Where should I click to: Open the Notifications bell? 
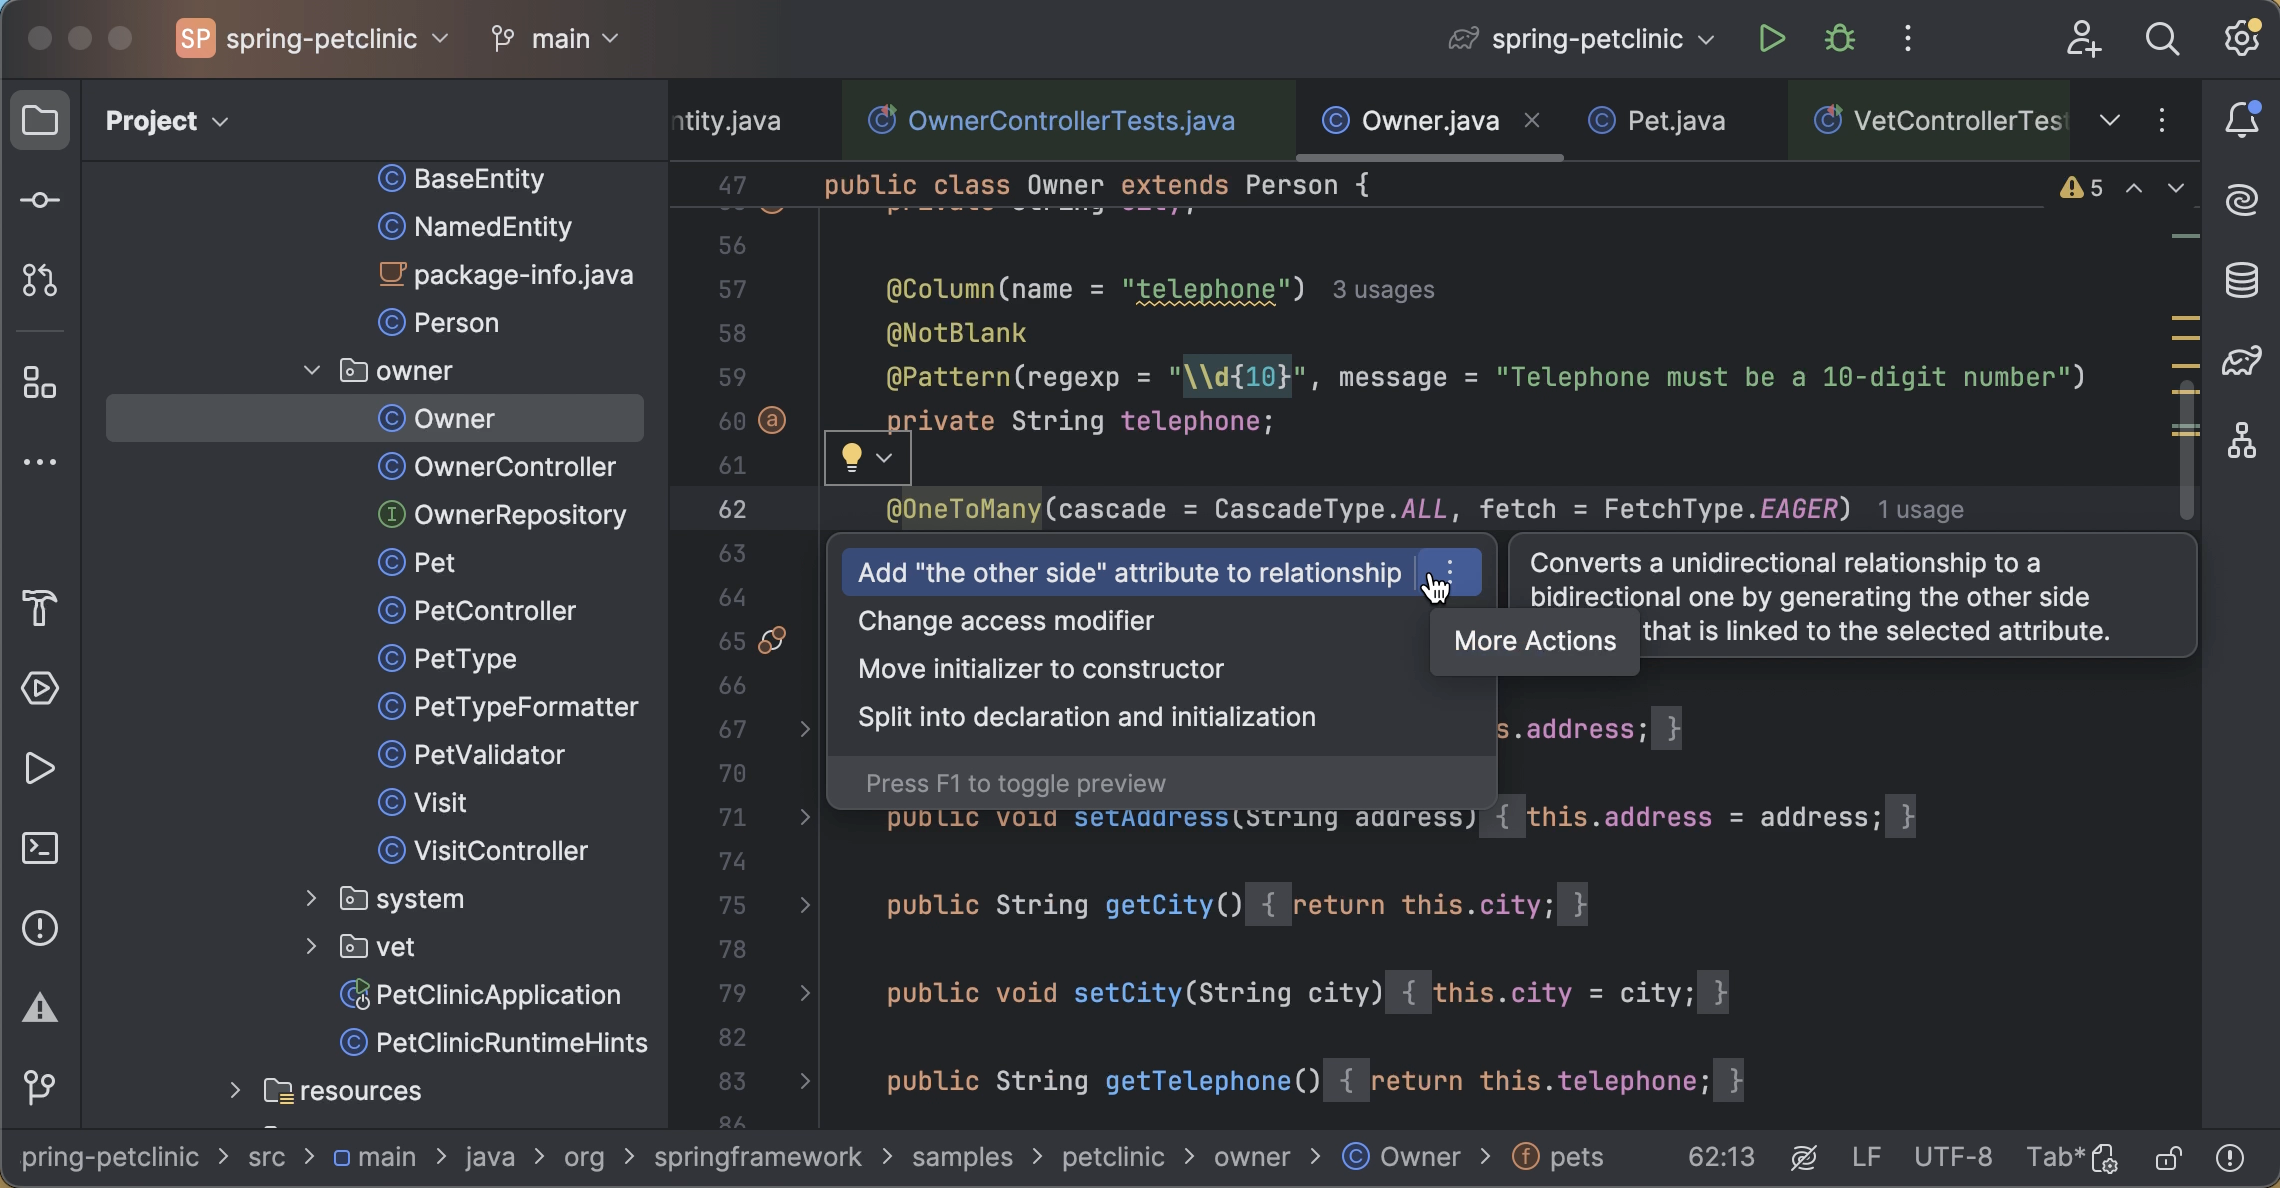[x=2243, y=119]
